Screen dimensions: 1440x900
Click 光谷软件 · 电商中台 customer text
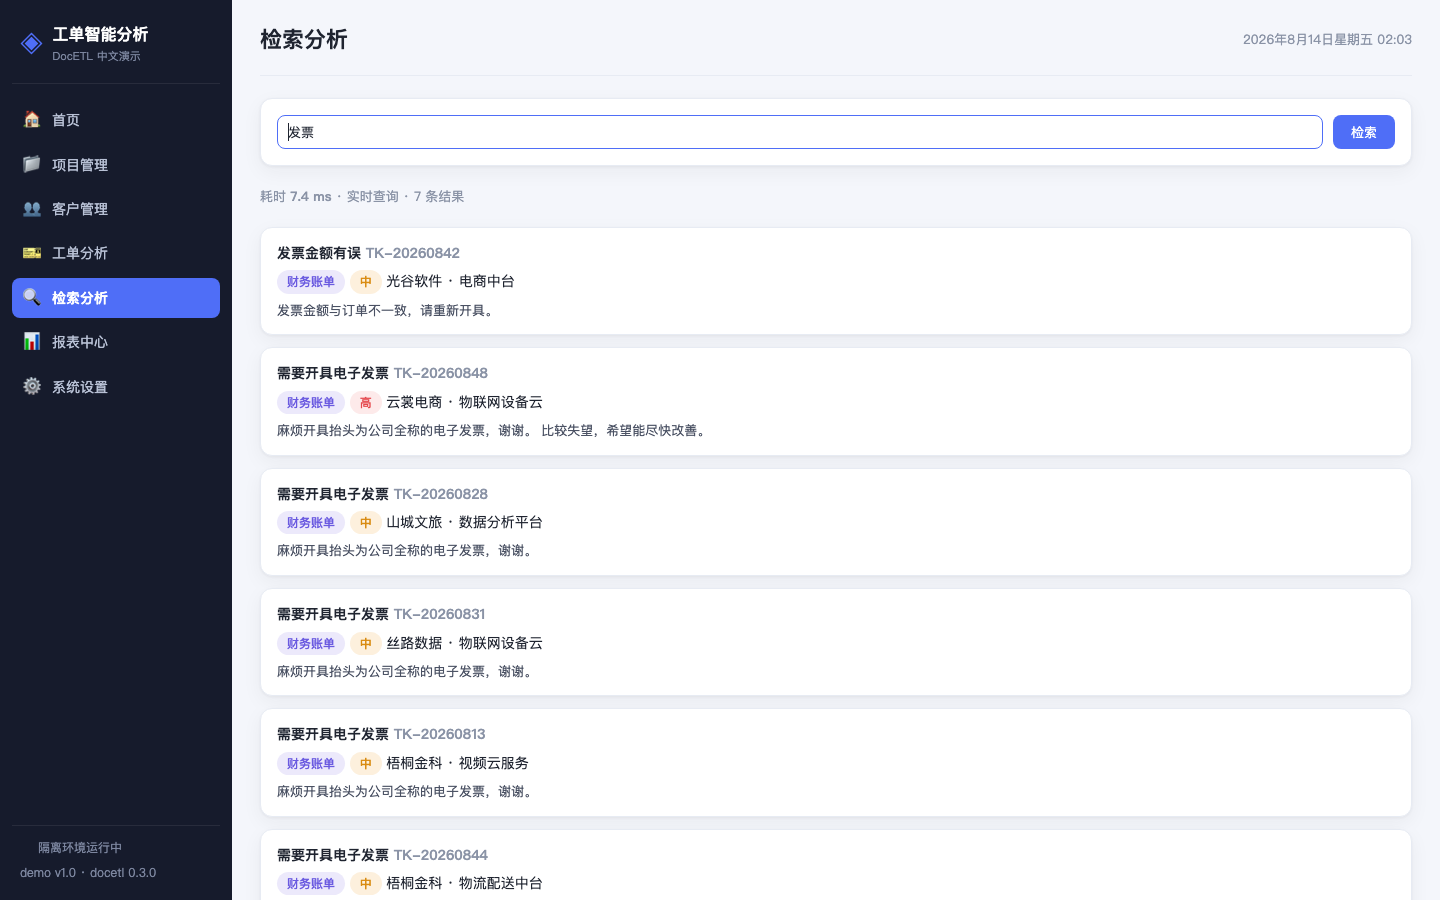pos(450,282)
